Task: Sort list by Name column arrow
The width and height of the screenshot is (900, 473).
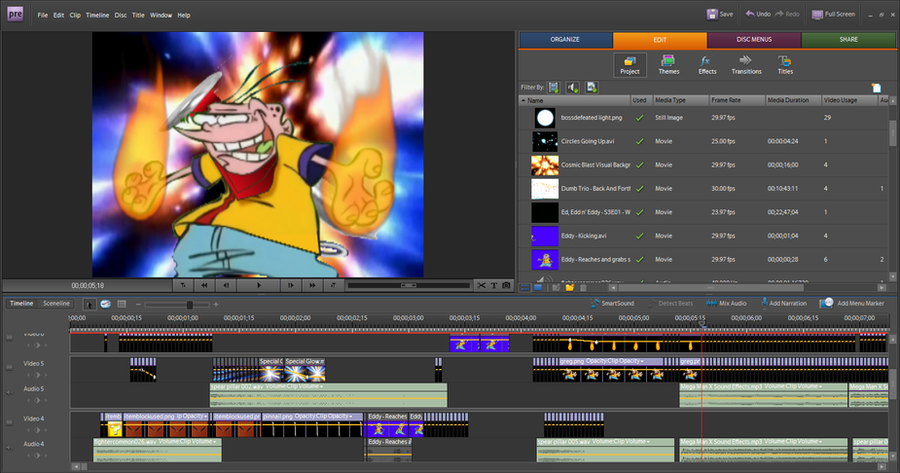Action: (x=523, y=100)
